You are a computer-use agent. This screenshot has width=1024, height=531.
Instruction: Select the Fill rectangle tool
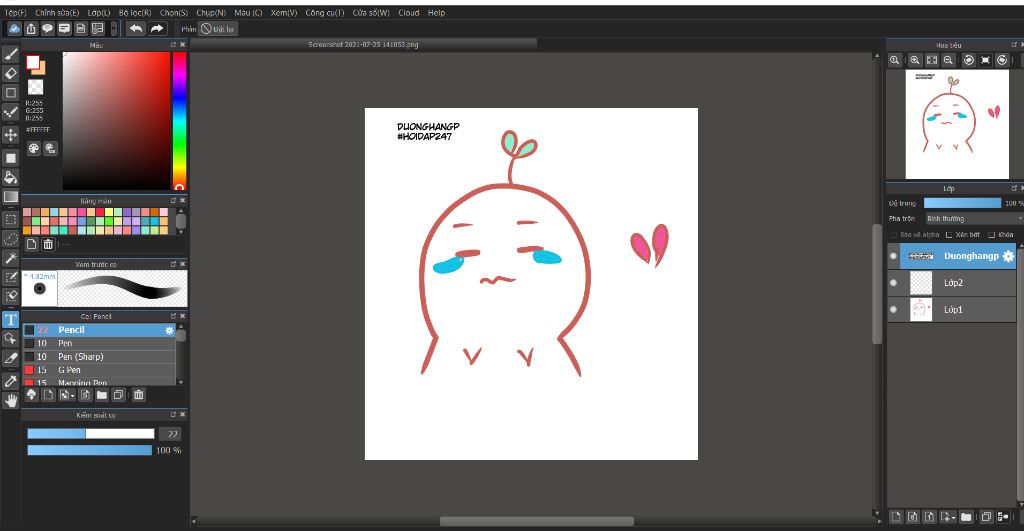[x=10, y=158]
